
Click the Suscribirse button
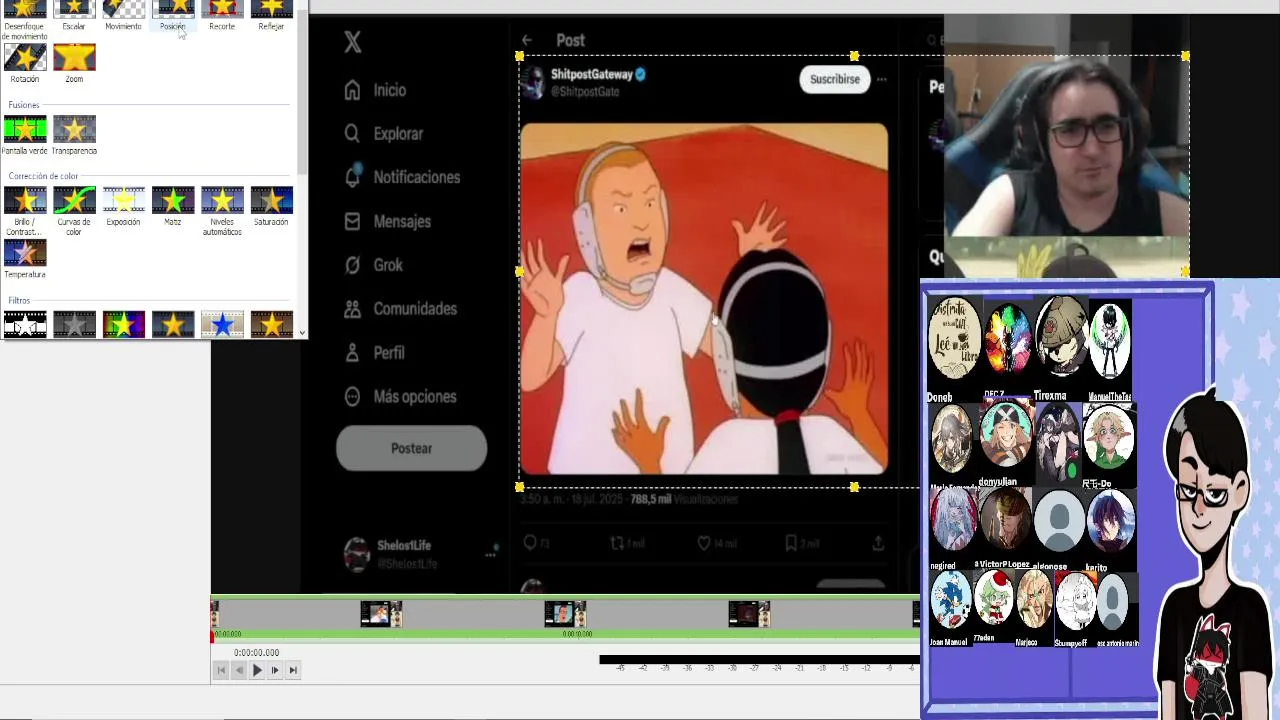tap(835, 79)
